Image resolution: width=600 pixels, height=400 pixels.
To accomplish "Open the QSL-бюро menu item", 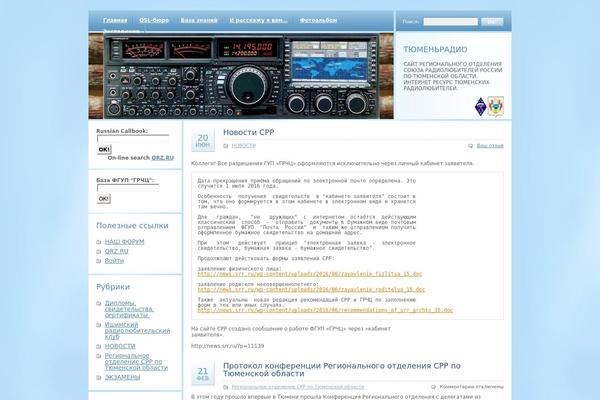I will (154, 20).
